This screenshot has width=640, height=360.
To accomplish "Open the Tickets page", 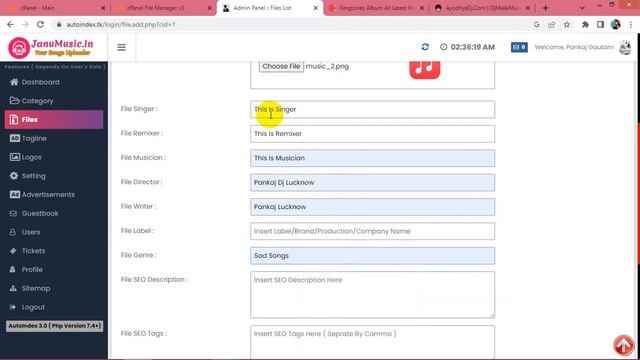I will 54,251.
